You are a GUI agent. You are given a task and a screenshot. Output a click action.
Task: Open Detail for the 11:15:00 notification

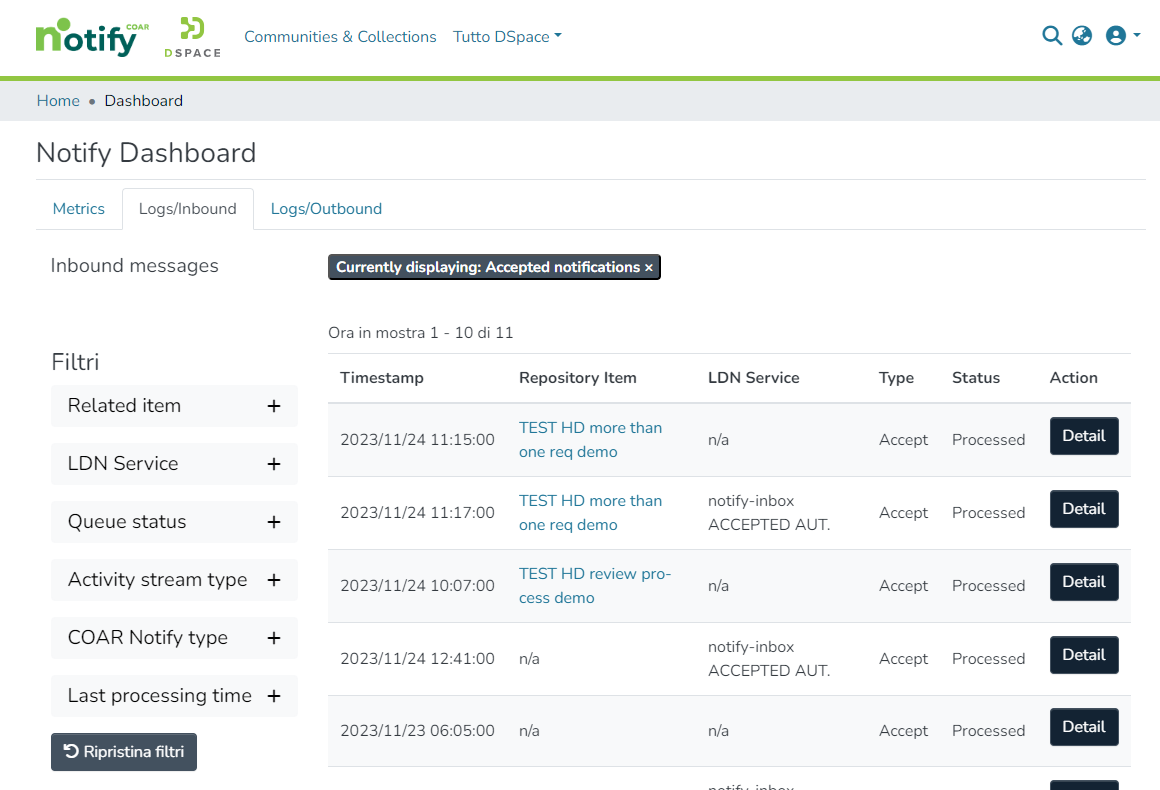click(x=1083, y=436)
